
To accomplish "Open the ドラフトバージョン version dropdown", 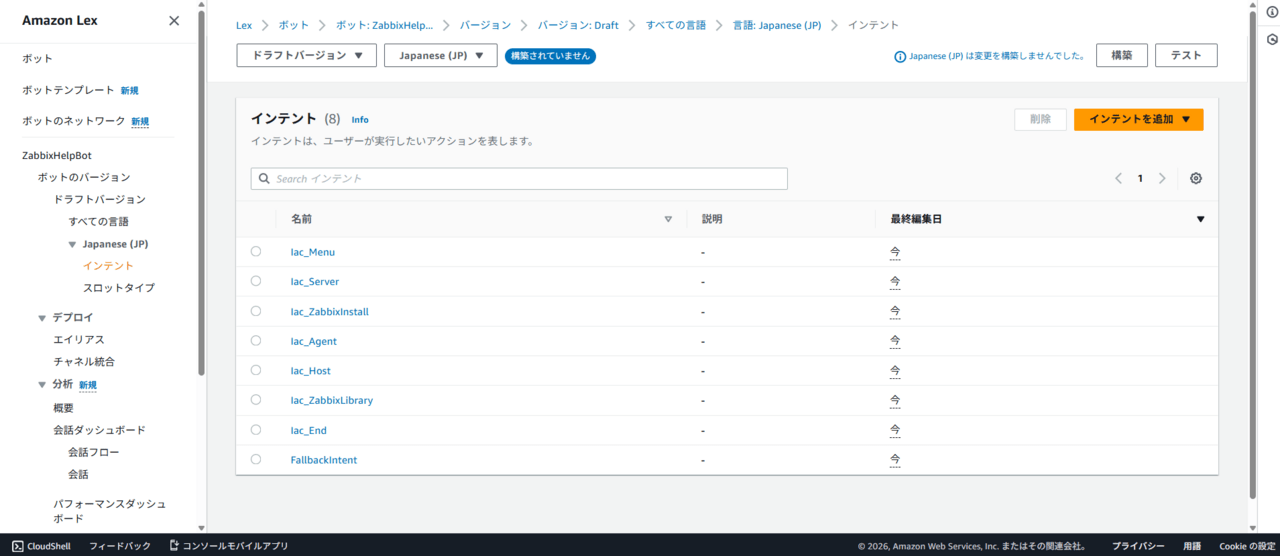I will coord(306,55).
